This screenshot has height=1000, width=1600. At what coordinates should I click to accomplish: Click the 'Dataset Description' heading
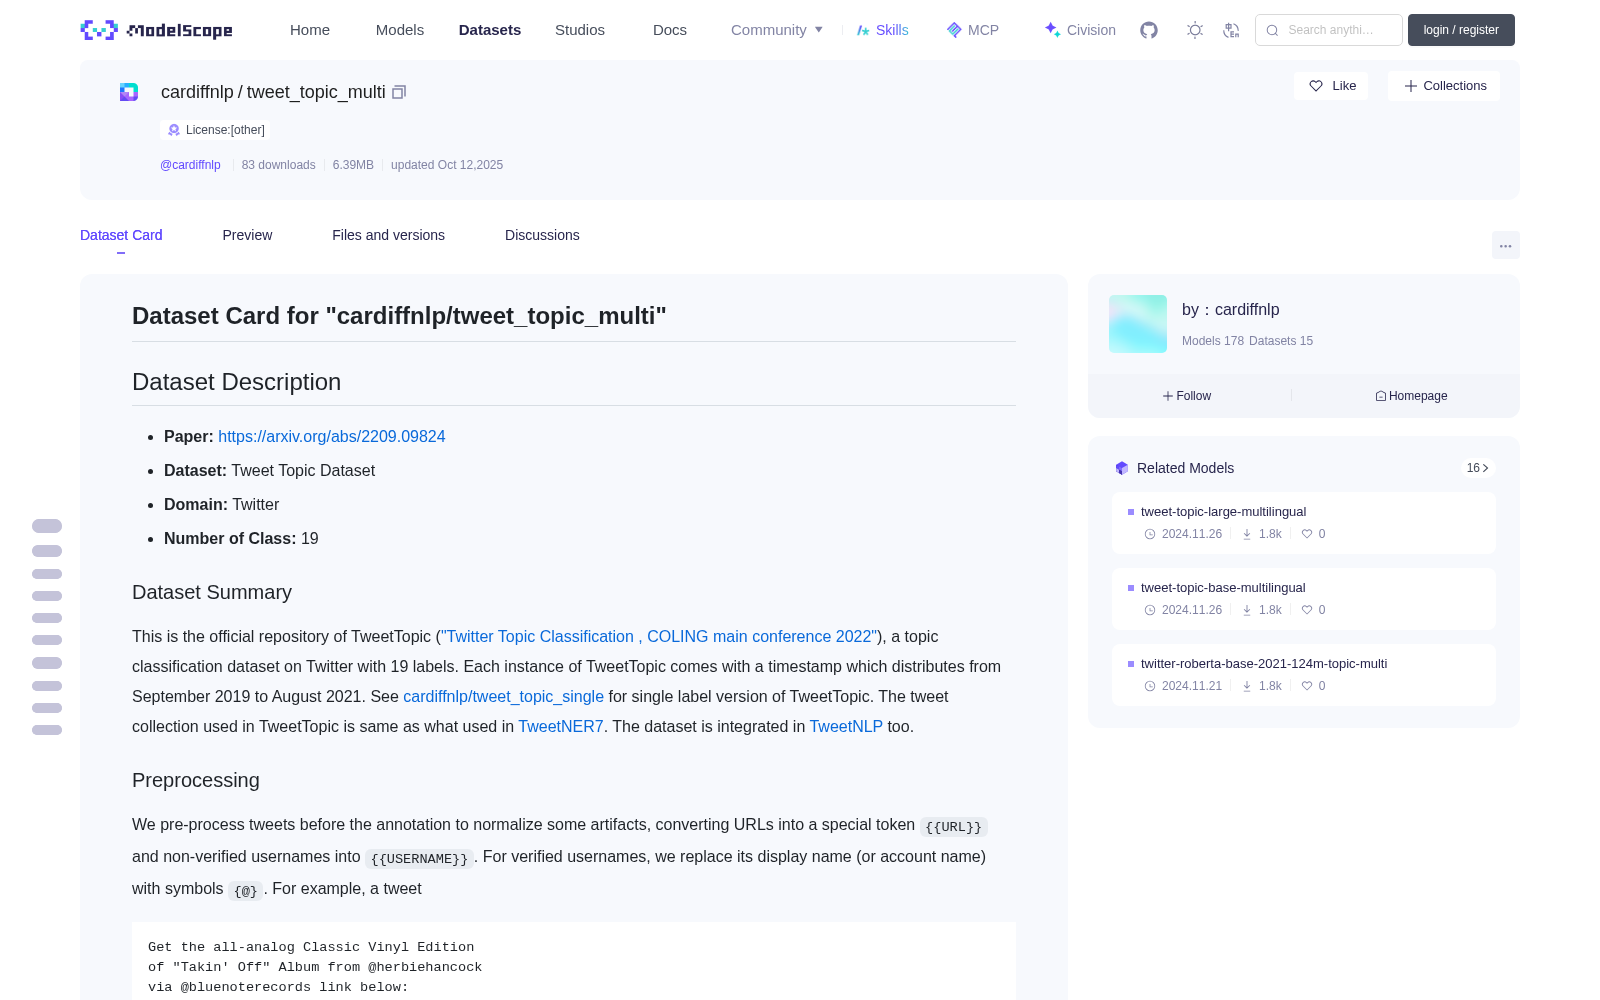pyautogui.click(x=237, y=382)
